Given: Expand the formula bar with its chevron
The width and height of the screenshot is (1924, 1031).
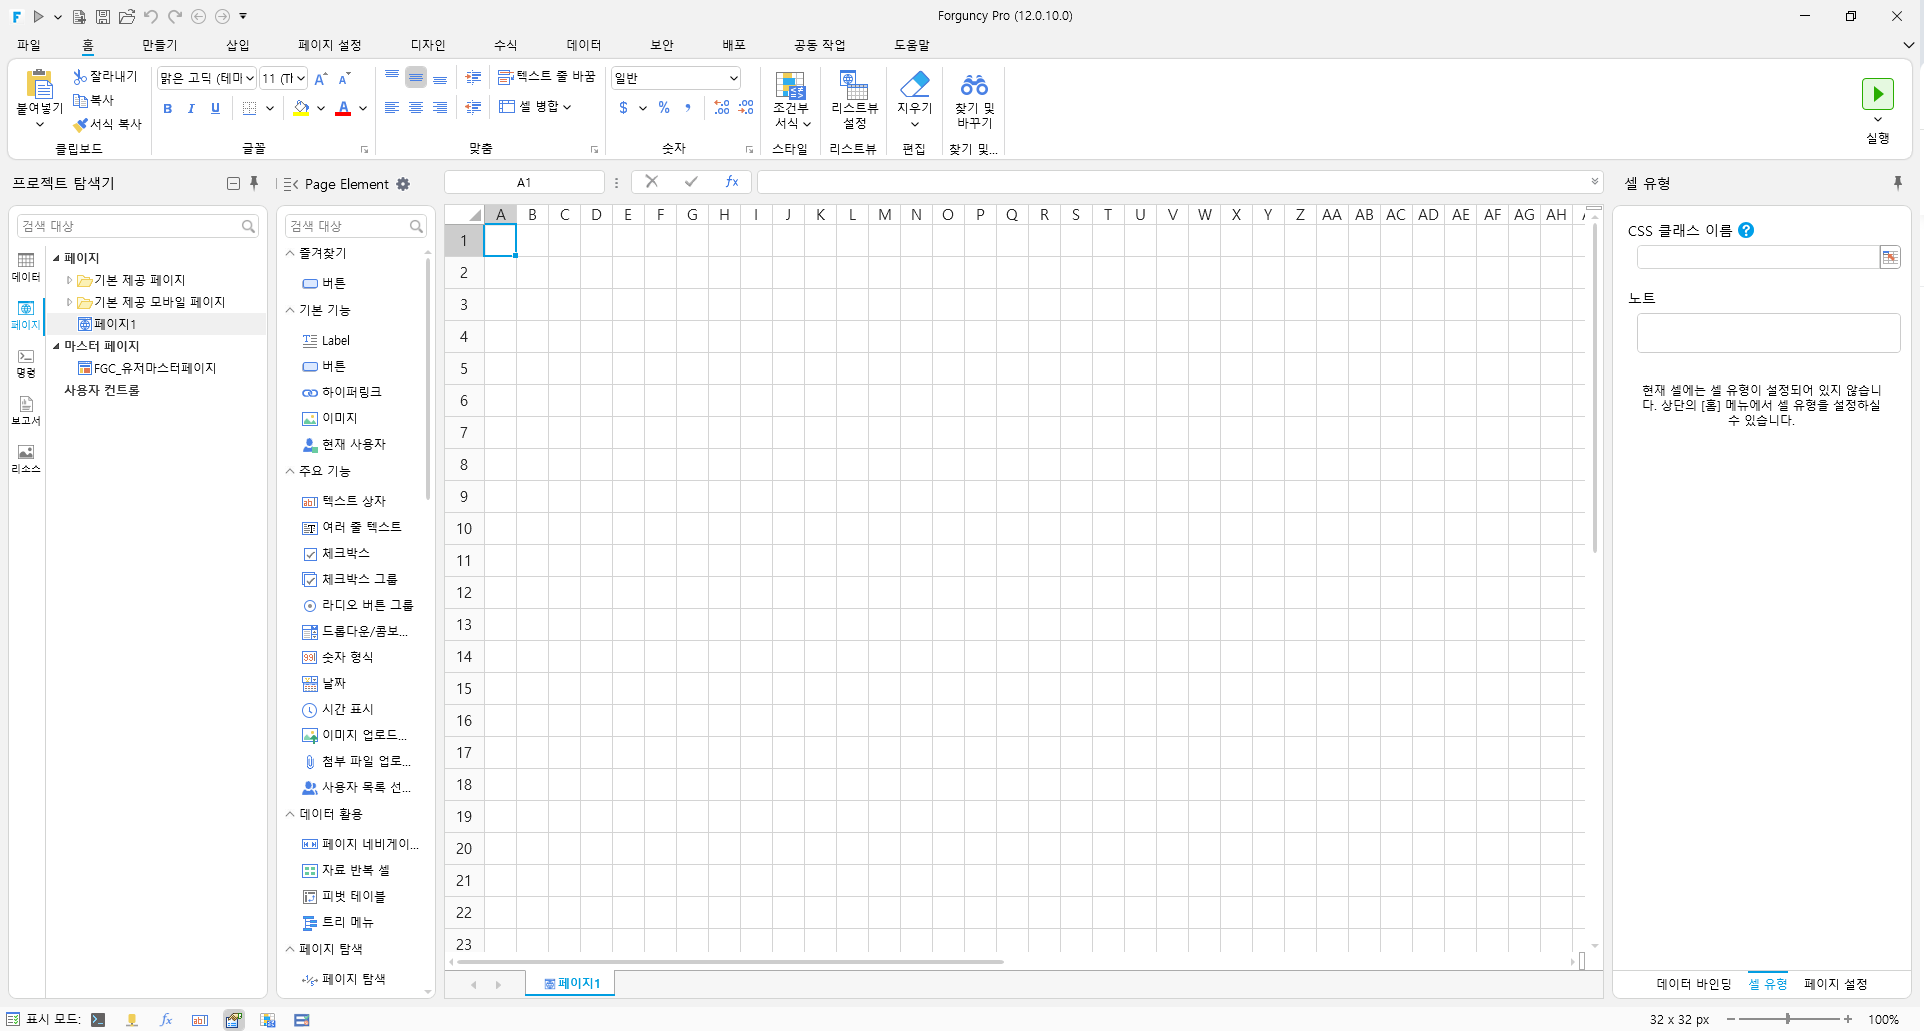Looking at the screenshot, I should click(1594, 182).
